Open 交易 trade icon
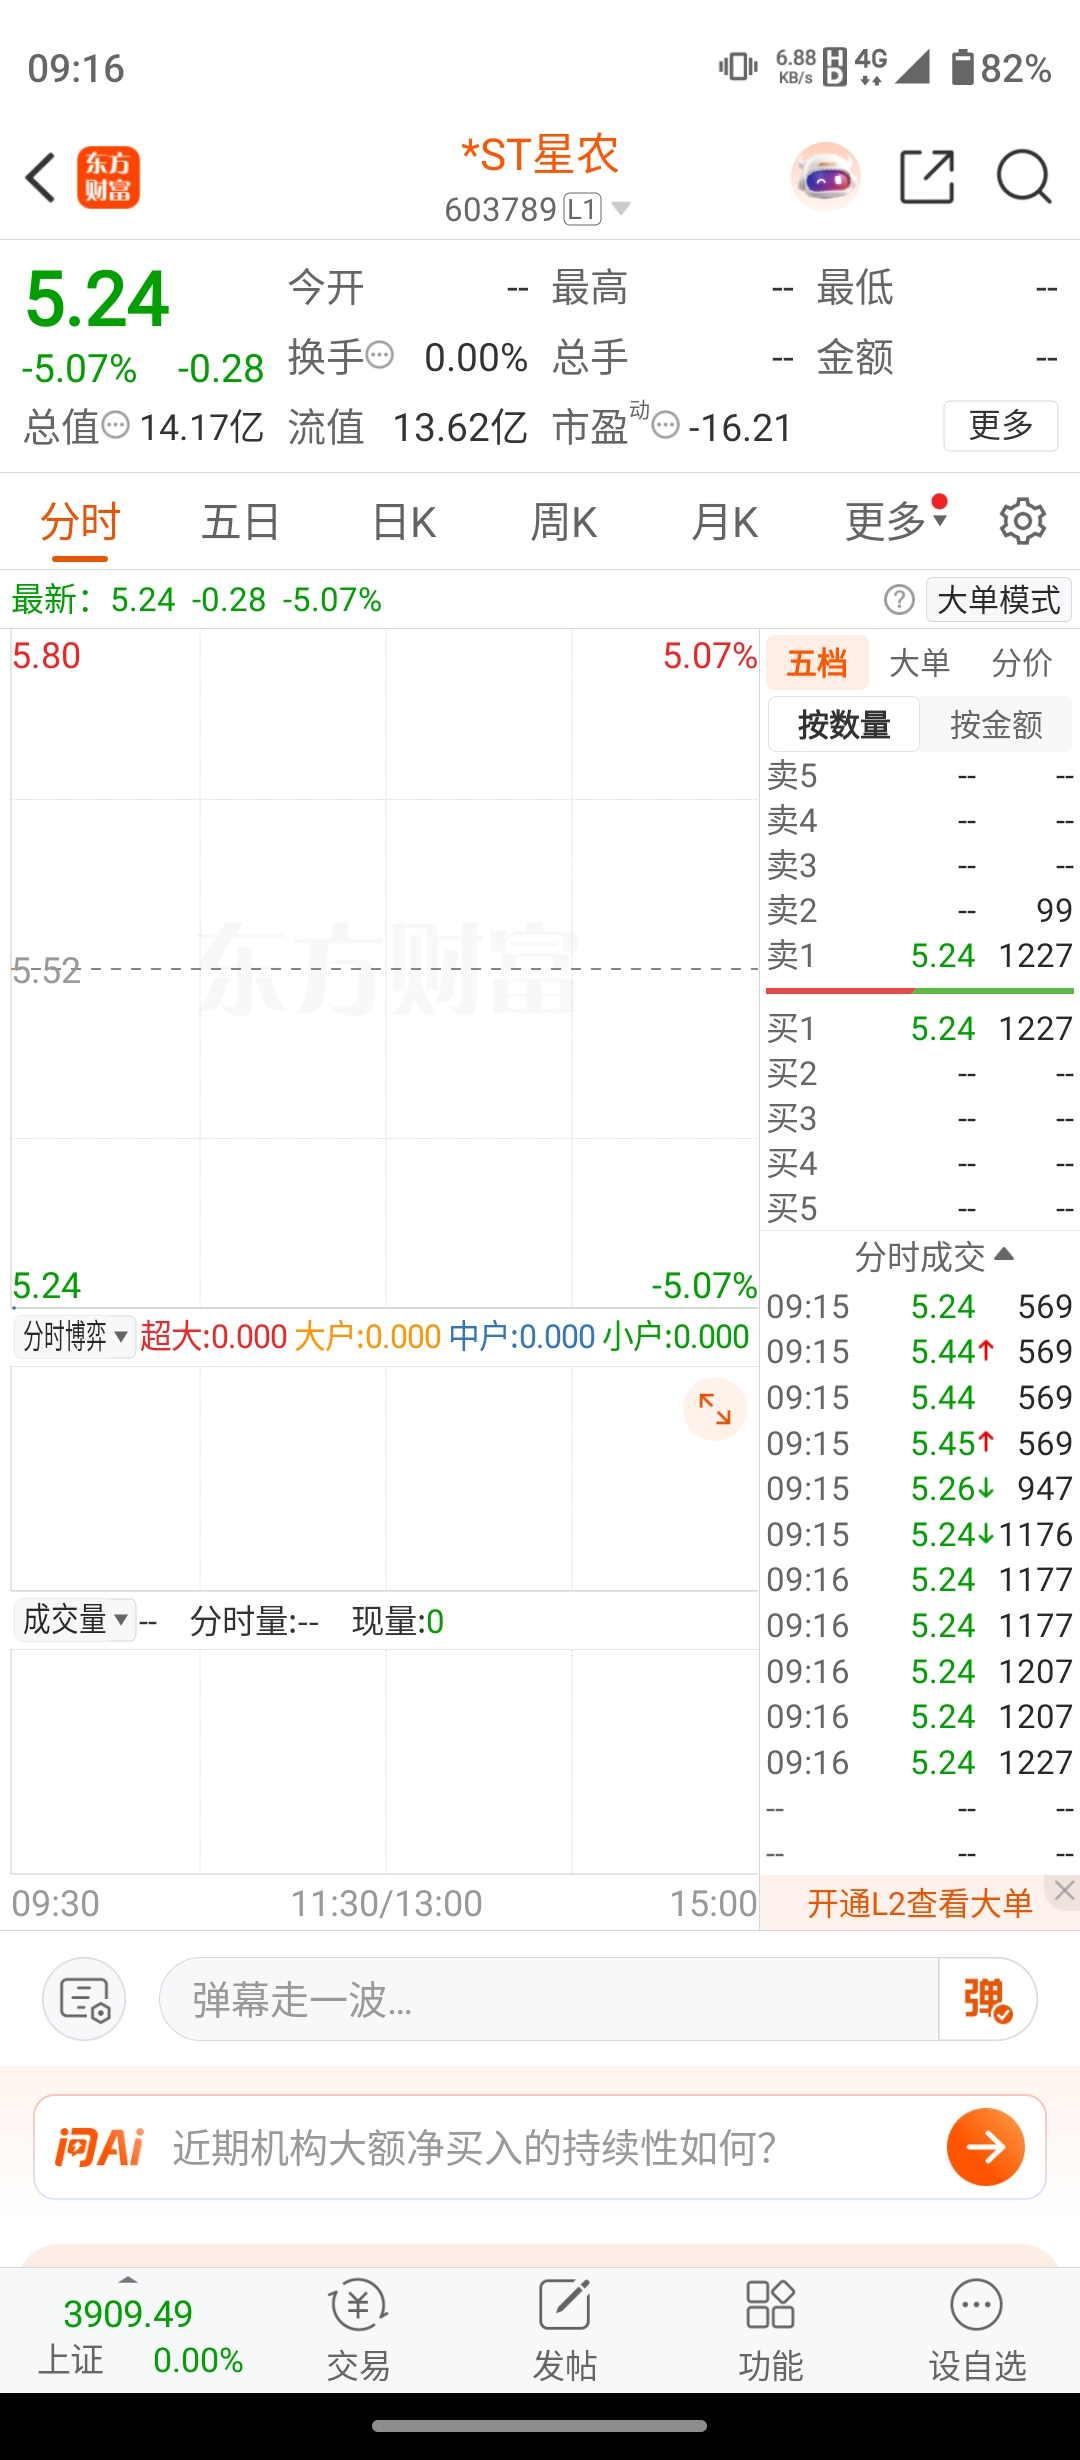This screenshot has width=1080, height=2460. (358, 2332)
